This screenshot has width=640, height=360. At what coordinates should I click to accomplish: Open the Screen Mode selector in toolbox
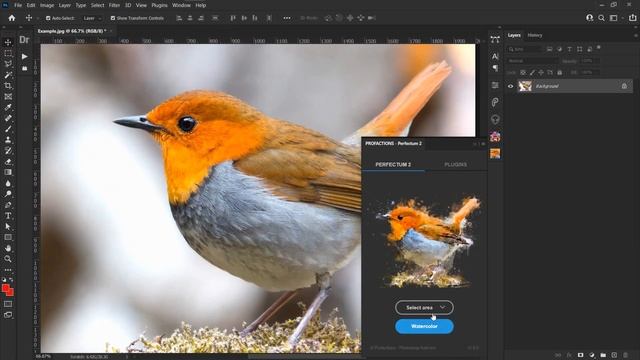[x=8, y=315]
